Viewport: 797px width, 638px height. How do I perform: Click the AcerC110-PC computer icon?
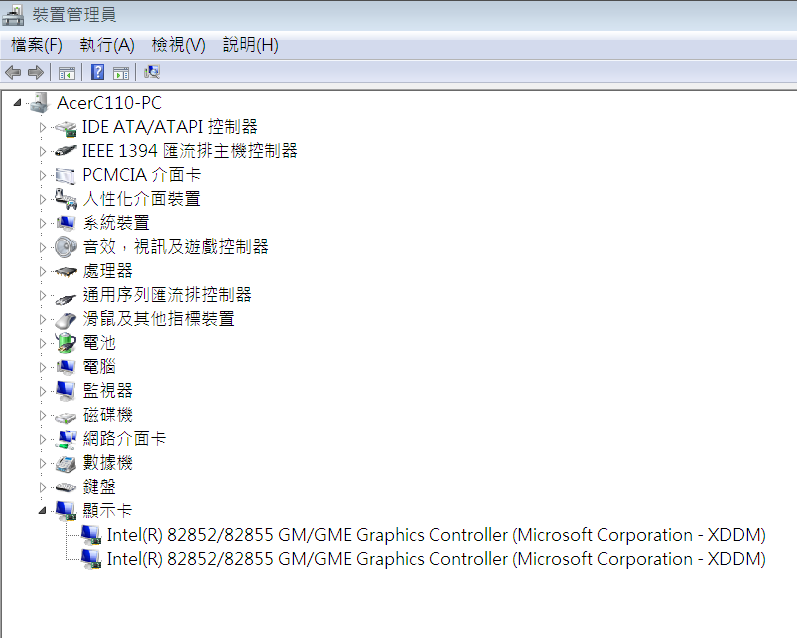click(40, 103)
